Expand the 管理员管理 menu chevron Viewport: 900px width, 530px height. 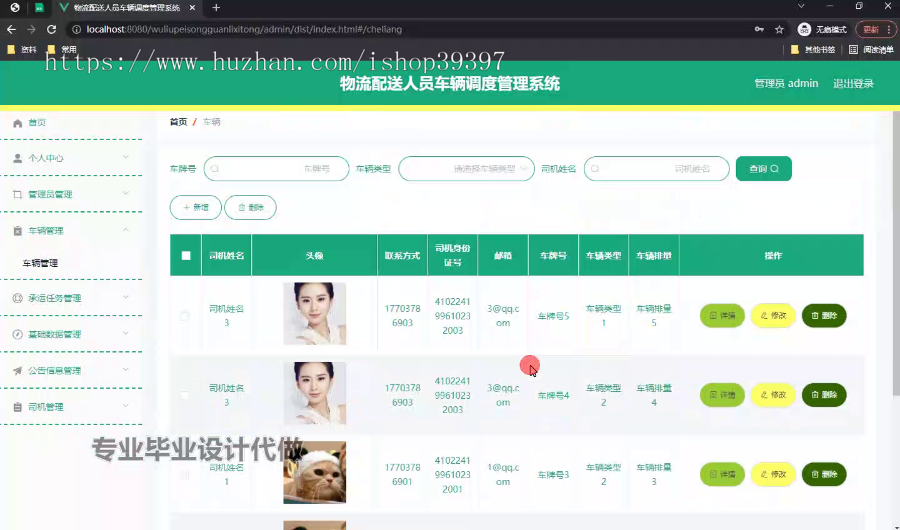126,193
